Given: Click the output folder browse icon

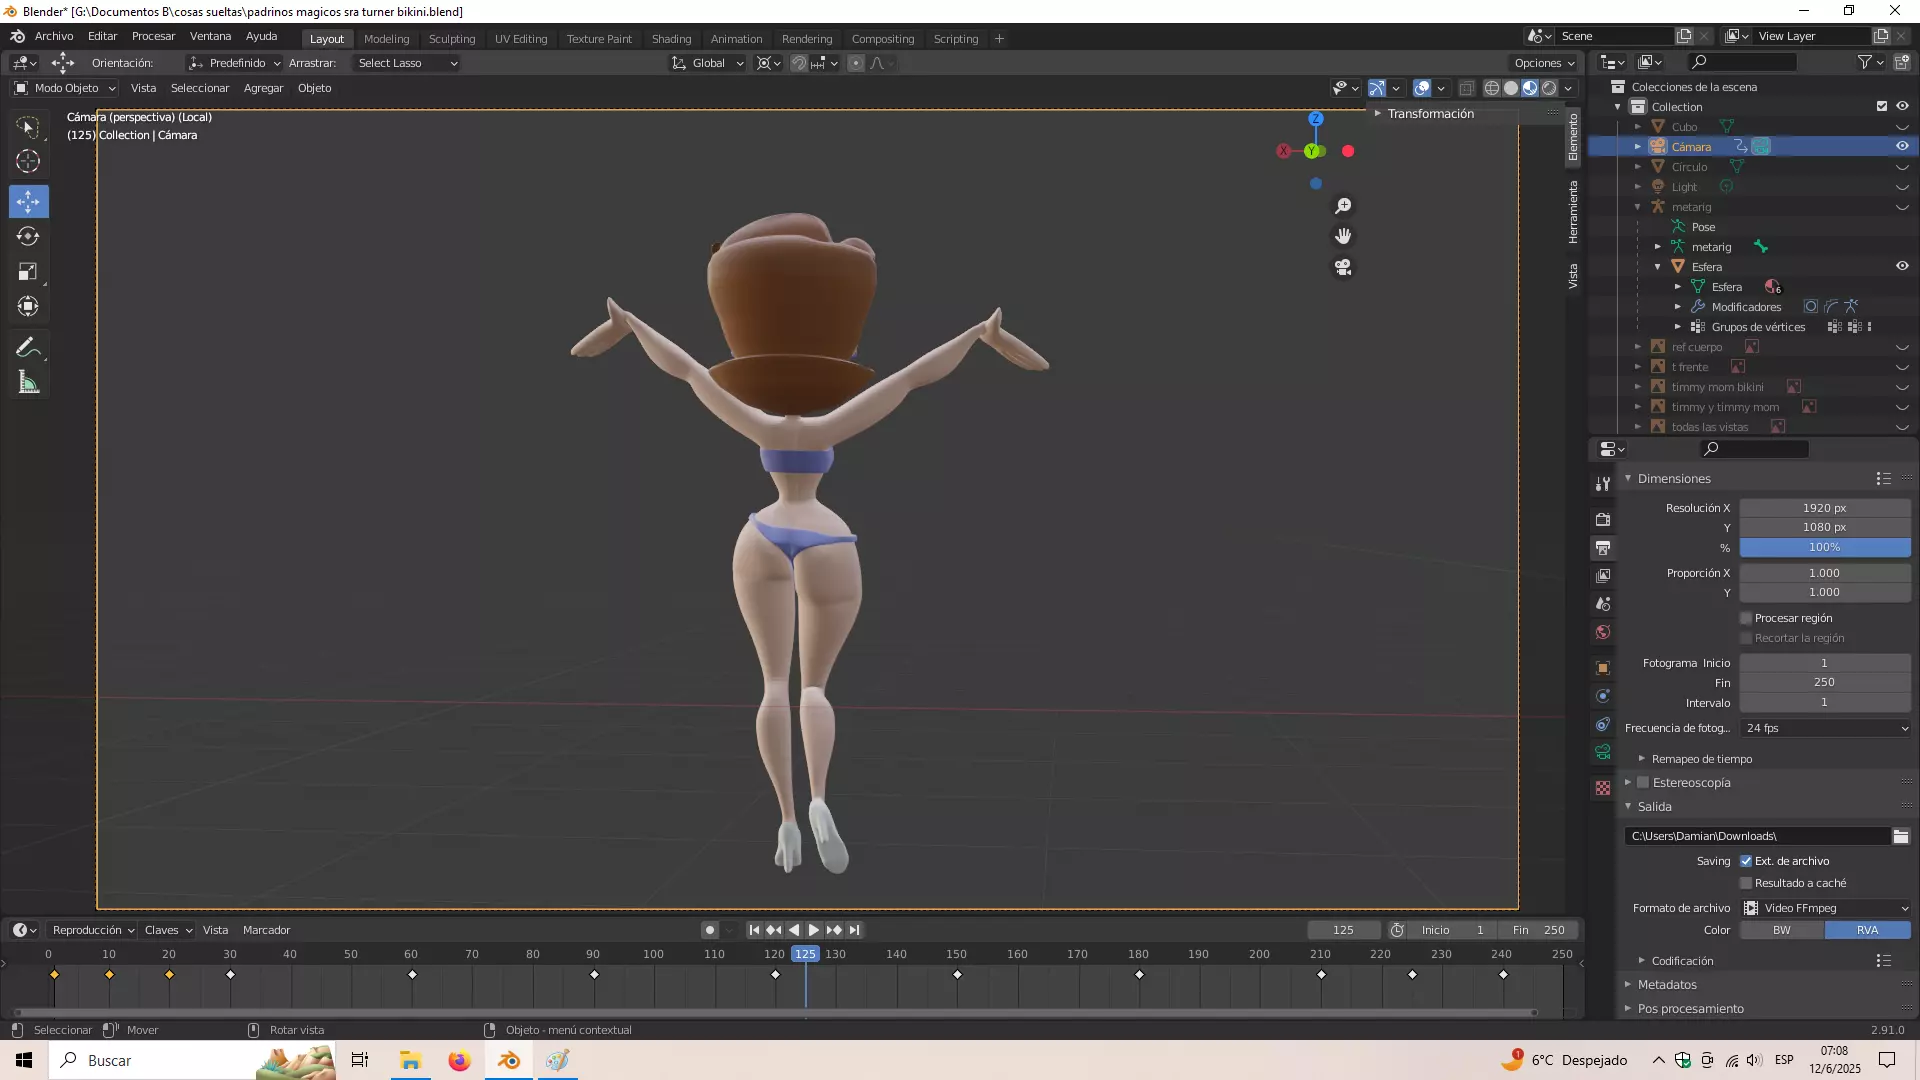Looking at the screenshot, I should [1900, 836].
